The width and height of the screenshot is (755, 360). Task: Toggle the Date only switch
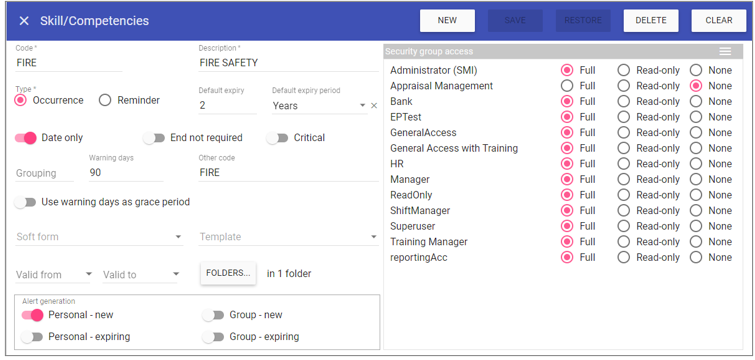tap(26, 138)
